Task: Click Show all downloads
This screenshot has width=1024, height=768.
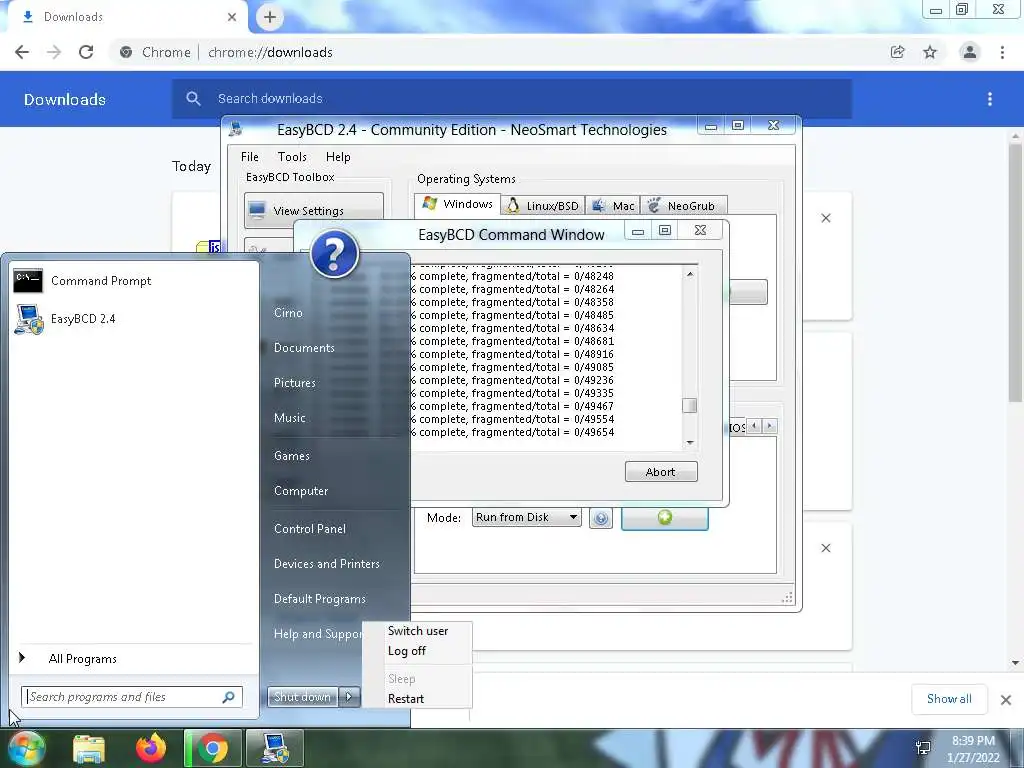Action: click(949, 699)
